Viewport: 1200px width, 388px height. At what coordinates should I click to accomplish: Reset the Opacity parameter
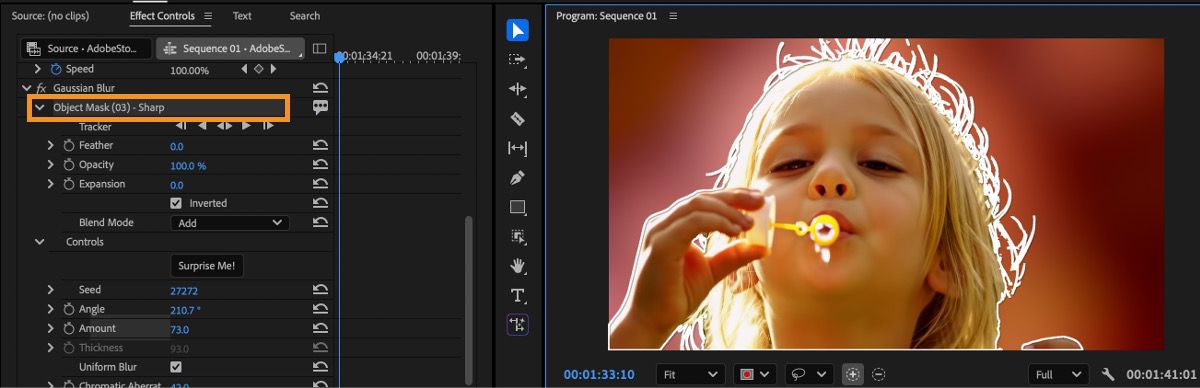(320, 165)
